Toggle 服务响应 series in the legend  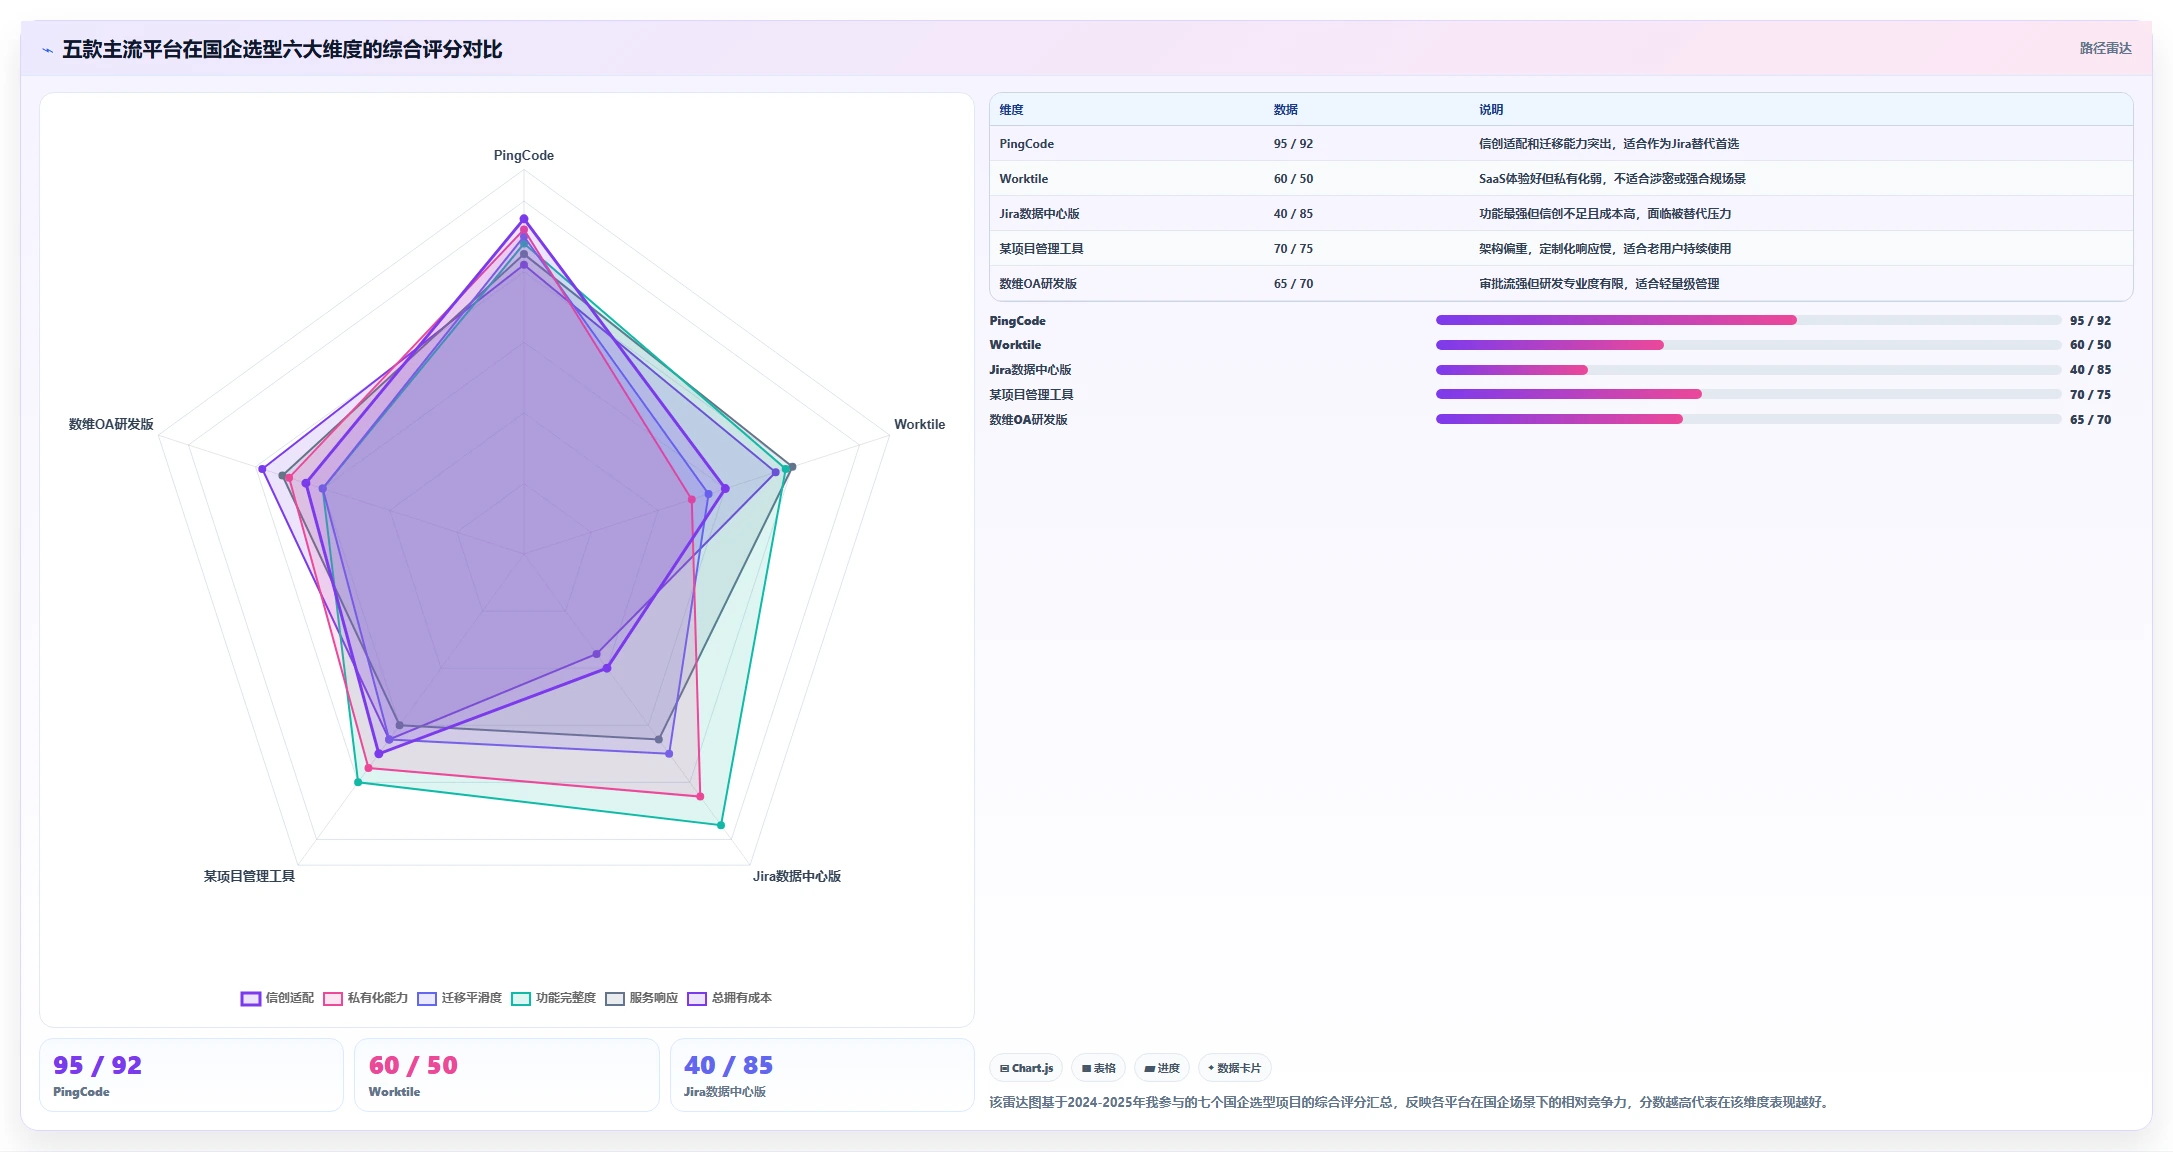(x=642, y=998)
